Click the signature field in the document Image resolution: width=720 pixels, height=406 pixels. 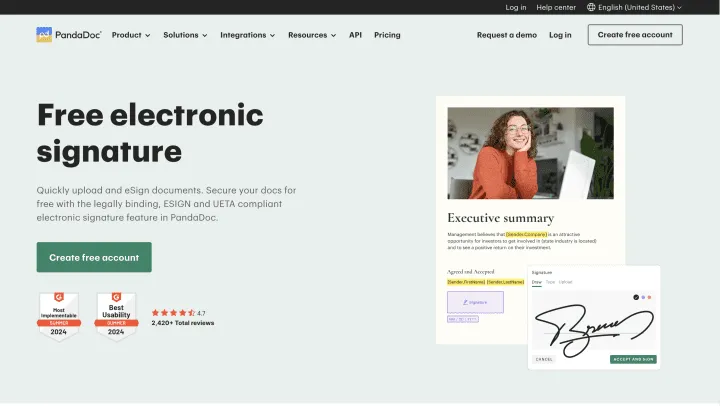pos(475,302)
